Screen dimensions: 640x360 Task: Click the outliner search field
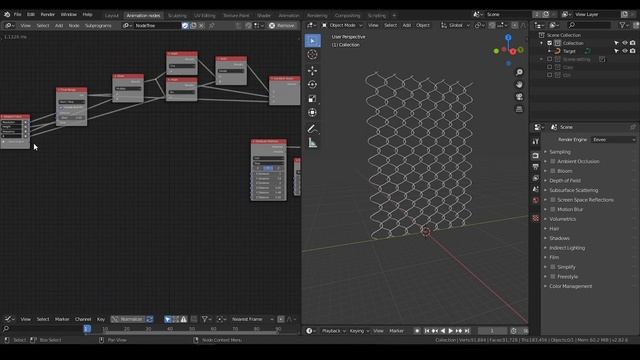tap(590, 25)
